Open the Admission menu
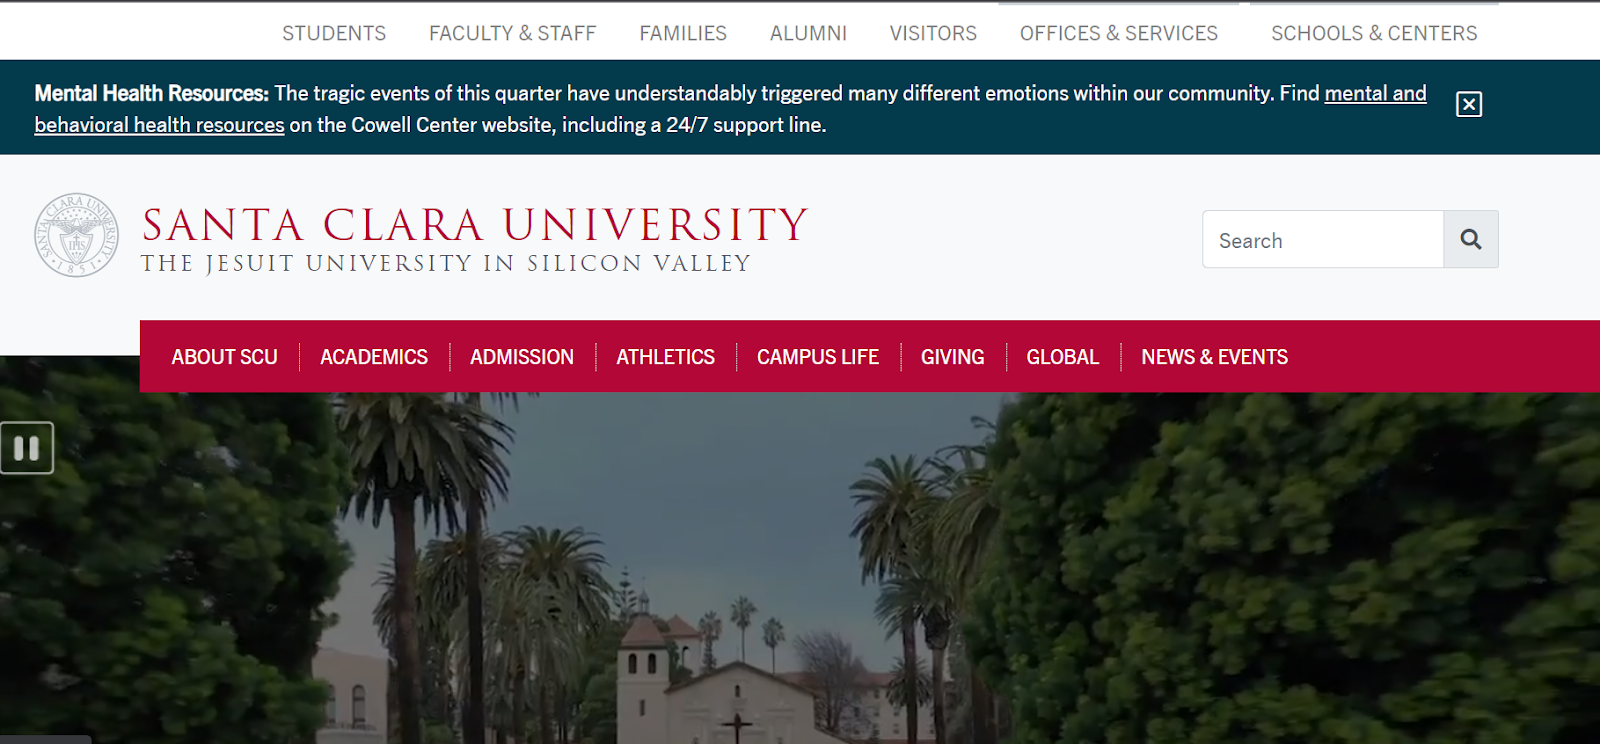The height and width of the screenshot is (744, 1600). [522, 357]
